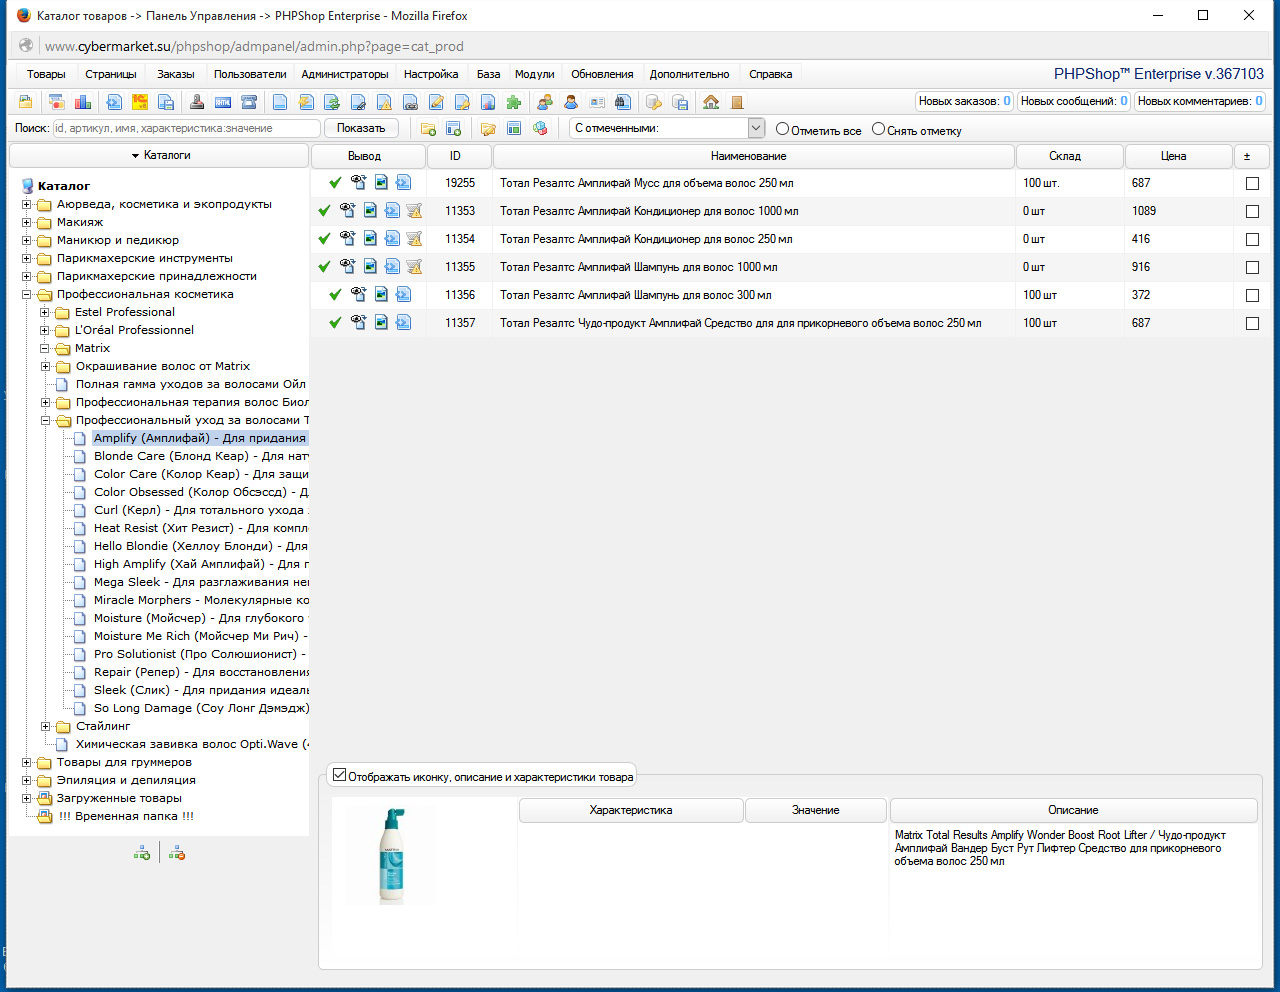Image resolution: width=1280 pixels, height=992 pixels.
Task: Uncheck Отображать иконку, описание и характеристики товара
Action: [340, 775]
